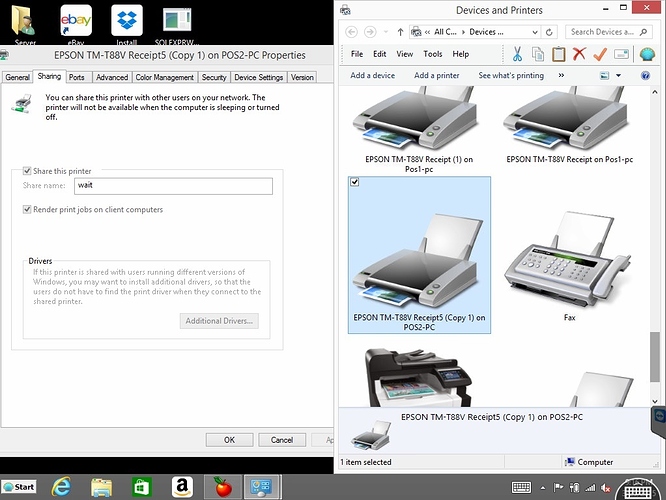The height and width of the screenshot is (500, 666).
Task: Click Add a printer
Action: [x=437, y=75]
